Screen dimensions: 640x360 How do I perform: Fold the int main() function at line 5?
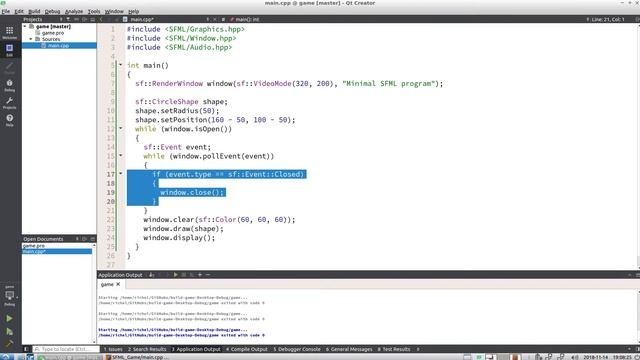pos(120,64)
